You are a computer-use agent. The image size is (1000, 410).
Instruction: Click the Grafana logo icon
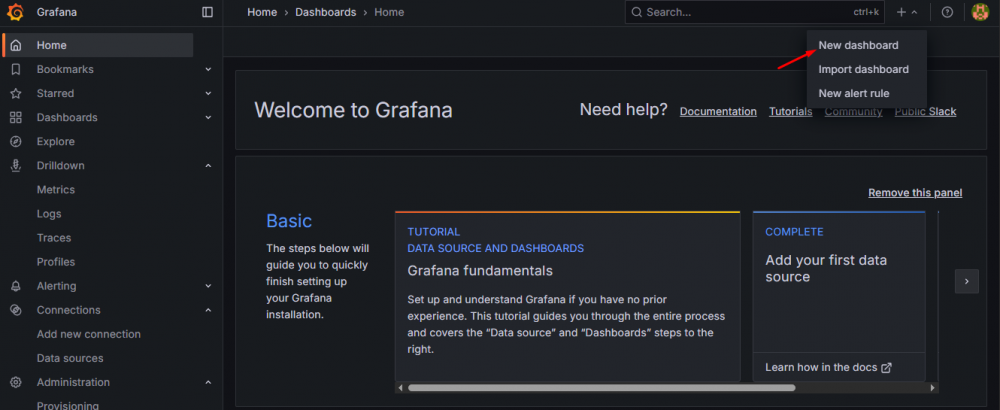[15, 12]
